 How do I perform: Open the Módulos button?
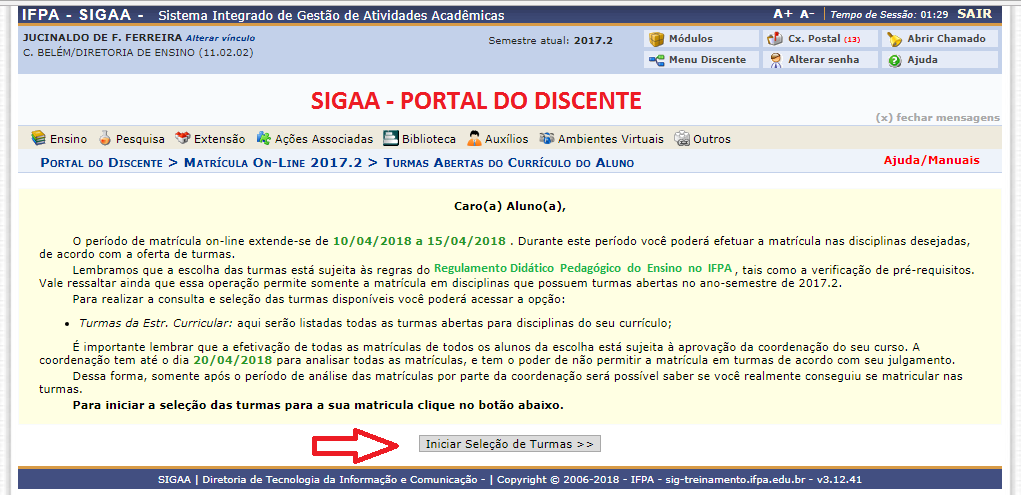coord(702,39)
